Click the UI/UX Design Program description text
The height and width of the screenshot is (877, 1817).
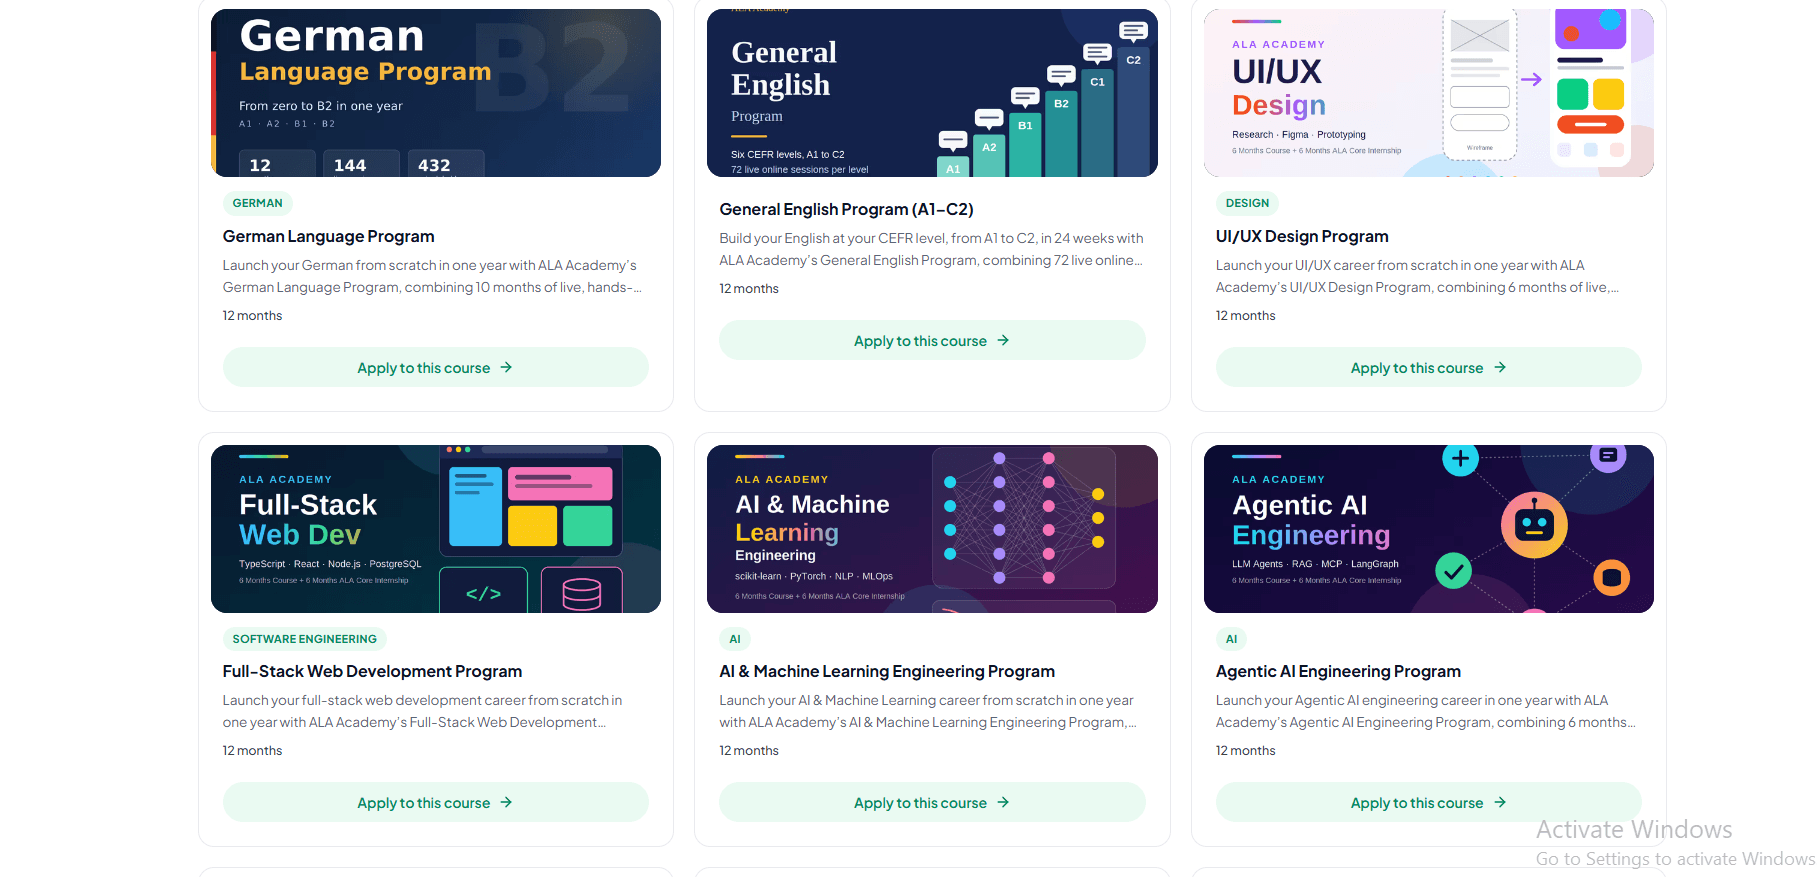[1417, 276]
